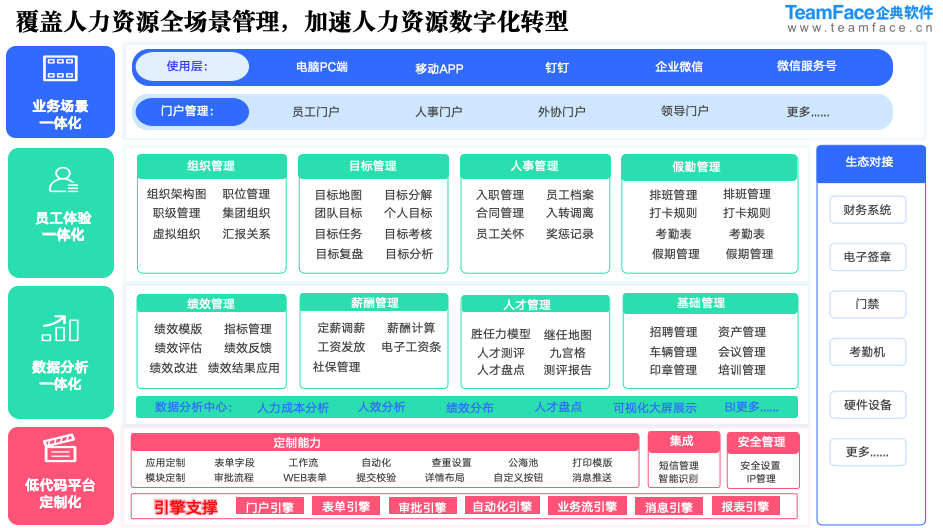Select the 门禁 box
This screenshot has height=528, width=943.
[x=867, y=304]
